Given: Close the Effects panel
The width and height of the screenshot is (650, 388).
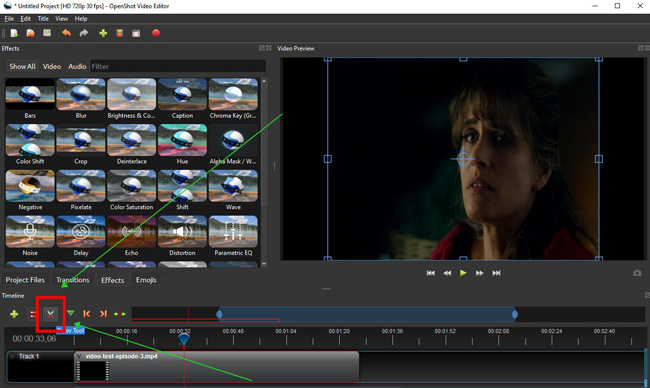Looking at the screenshot, I should click(269, 48).
